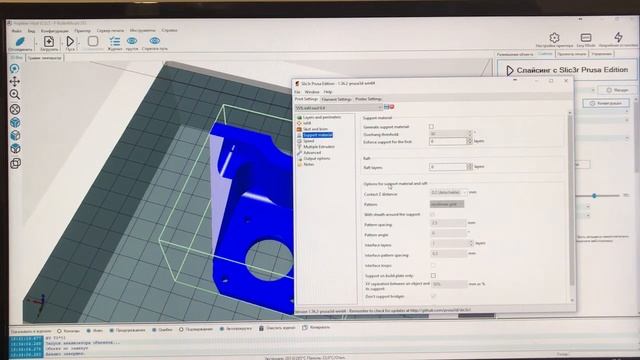Open Skirt and brim settings page
Image resolution: width=640 pixels, height=360 pixels.
pos(315,129)
